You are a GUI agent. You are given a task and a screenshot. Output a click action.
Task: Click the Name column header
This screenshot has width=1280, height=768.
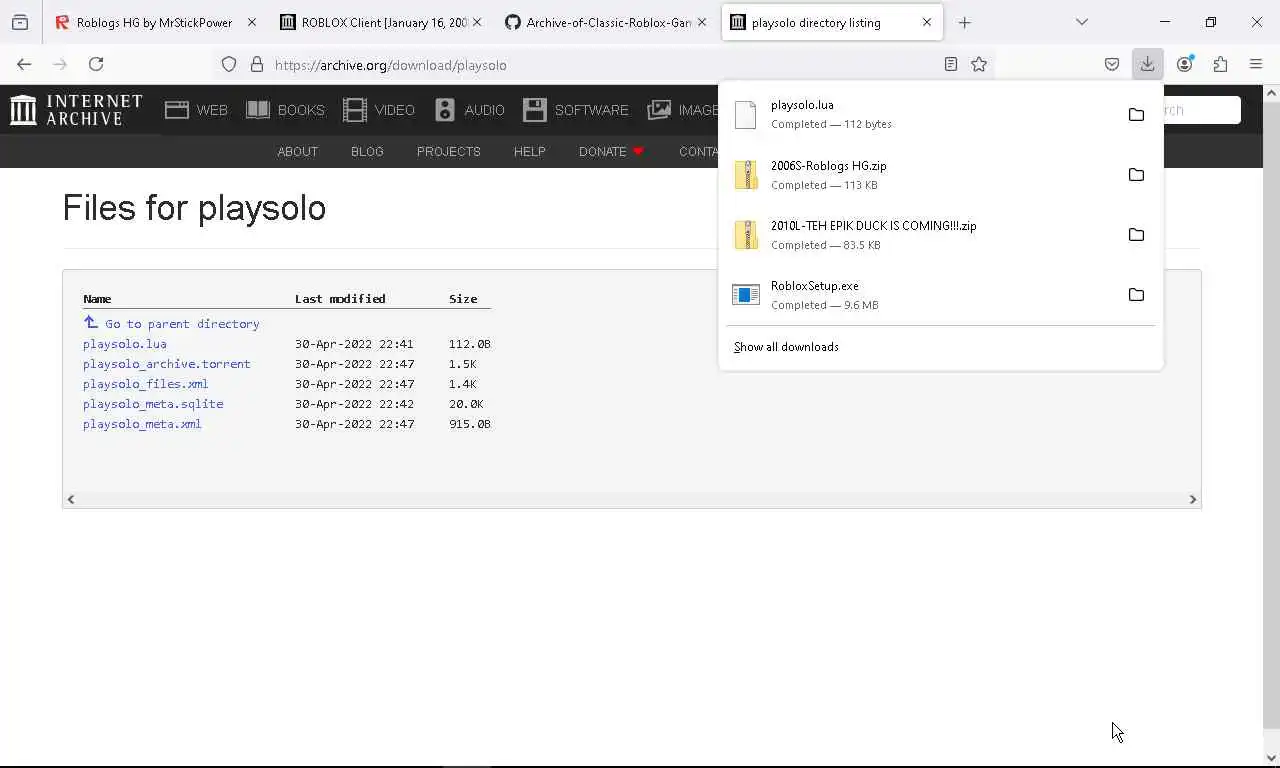coord(97,299)
